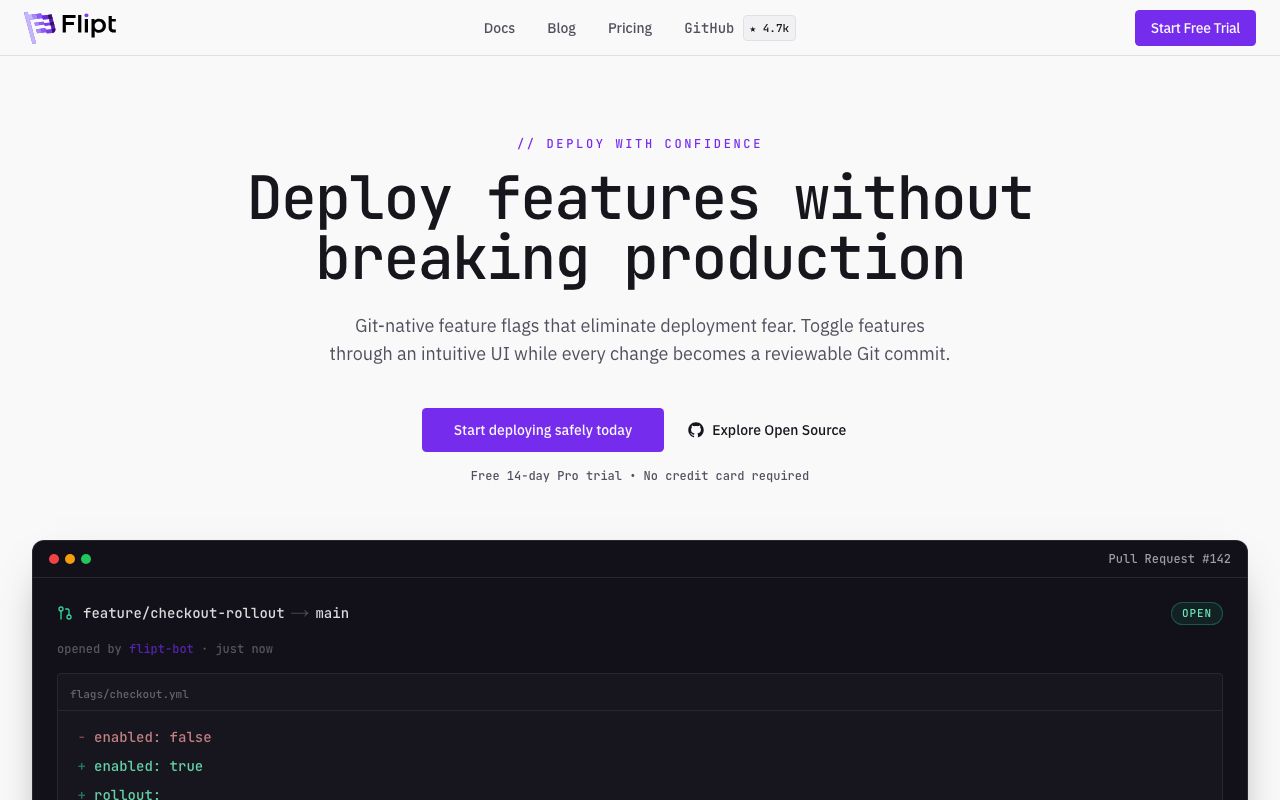Click the Git-native feature flags description paragraph
Screen dimensions: 1280x800
pyautogui.click(x=640, y=340)
